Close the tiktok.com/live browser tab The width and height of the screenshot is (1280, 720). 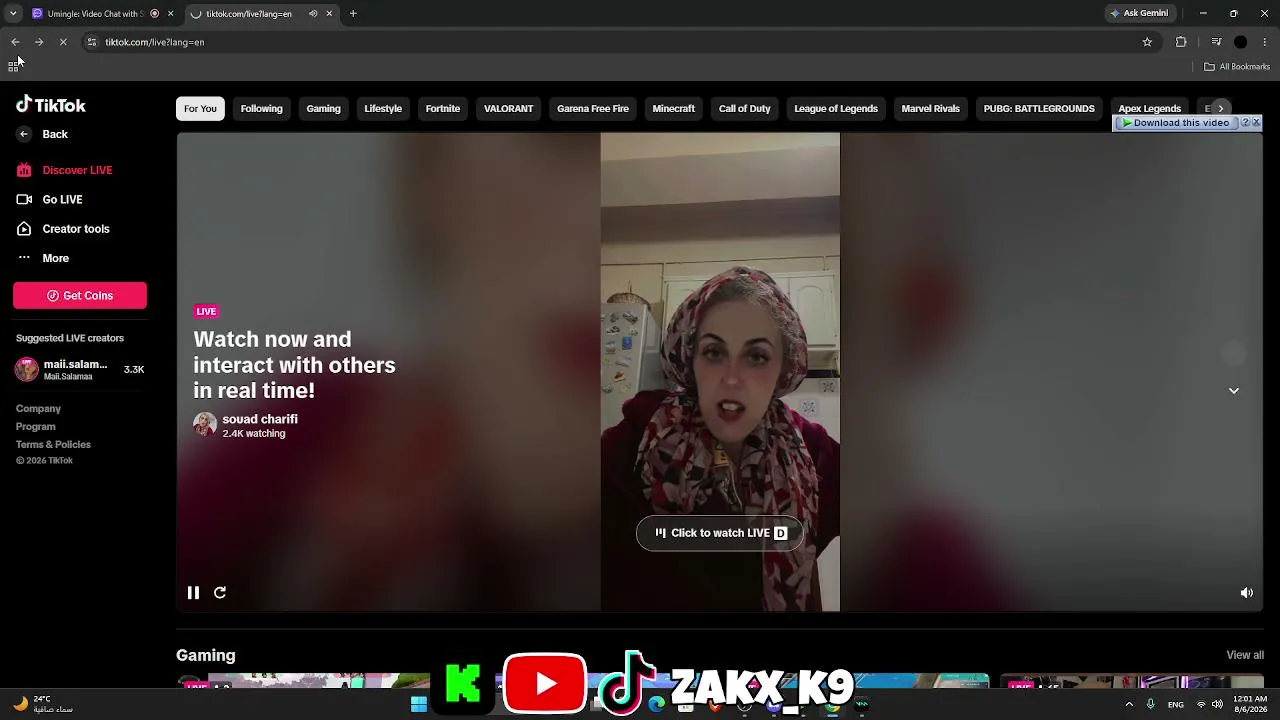[x=329, y=14]
